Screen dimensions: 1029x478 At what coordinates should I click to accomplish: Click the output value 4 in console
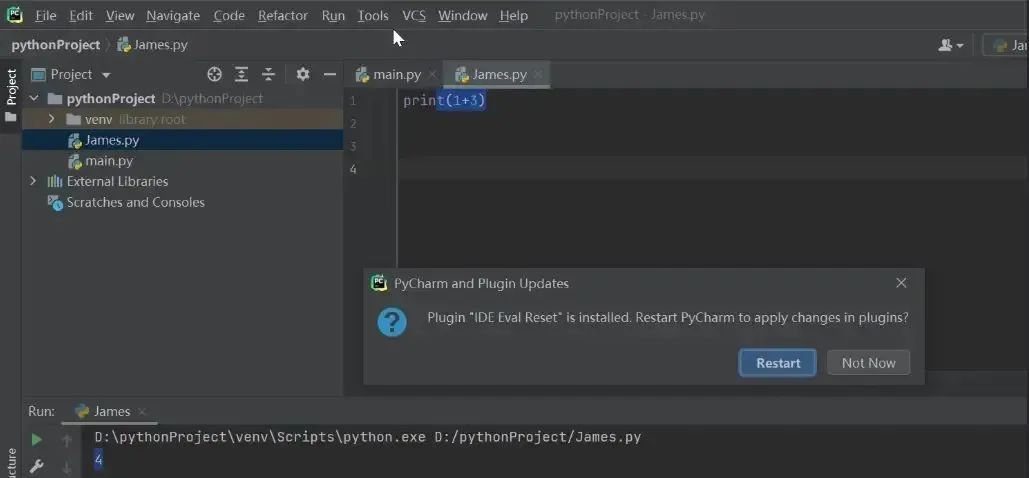(x=98, y=460)
